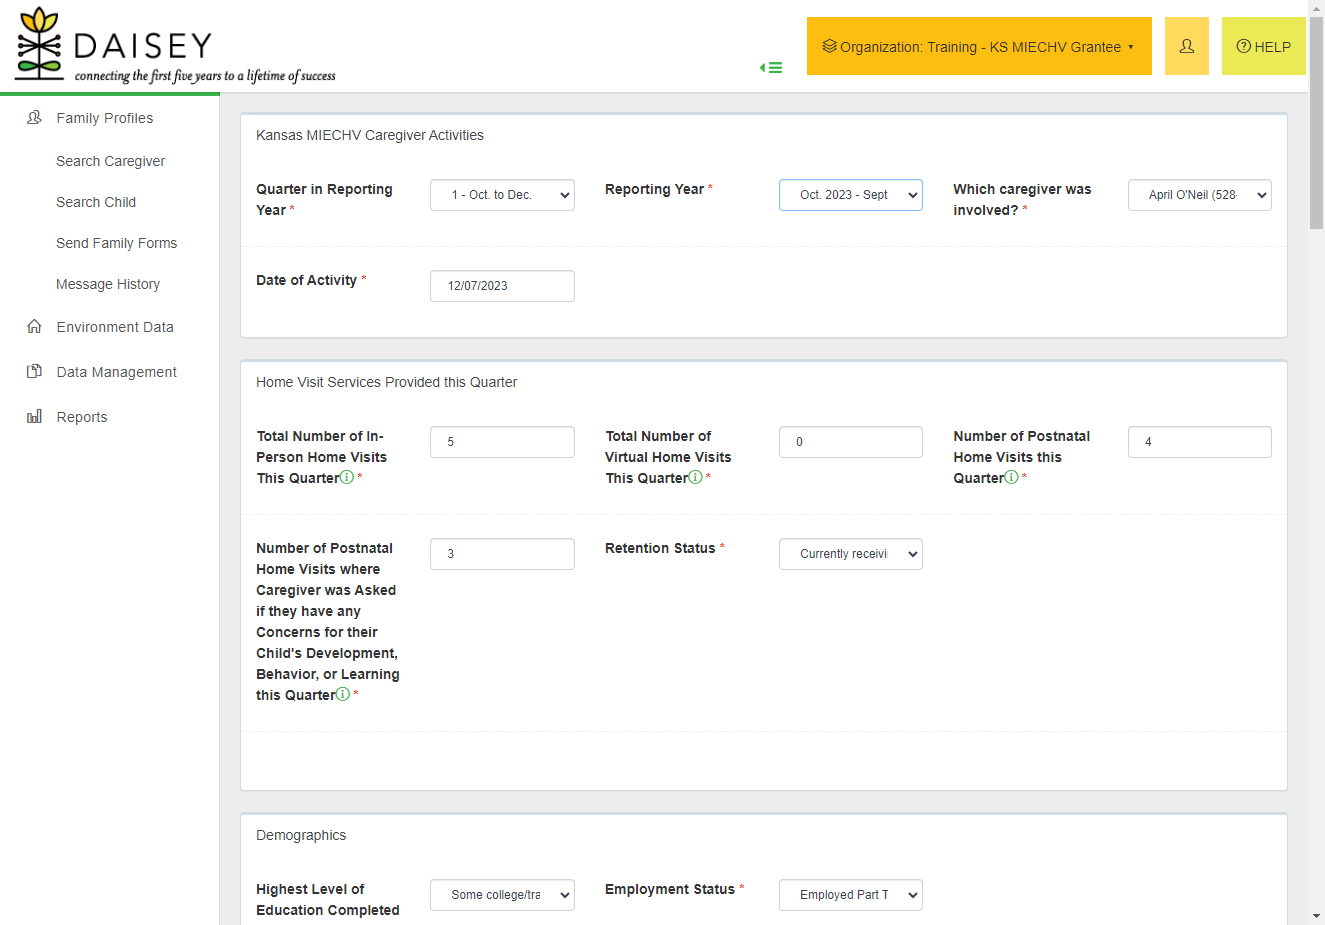Click the Kansas MIECHV Caregiver Activities heading
The height and width of the screenshot is (925, 1325).
(370, 135)
